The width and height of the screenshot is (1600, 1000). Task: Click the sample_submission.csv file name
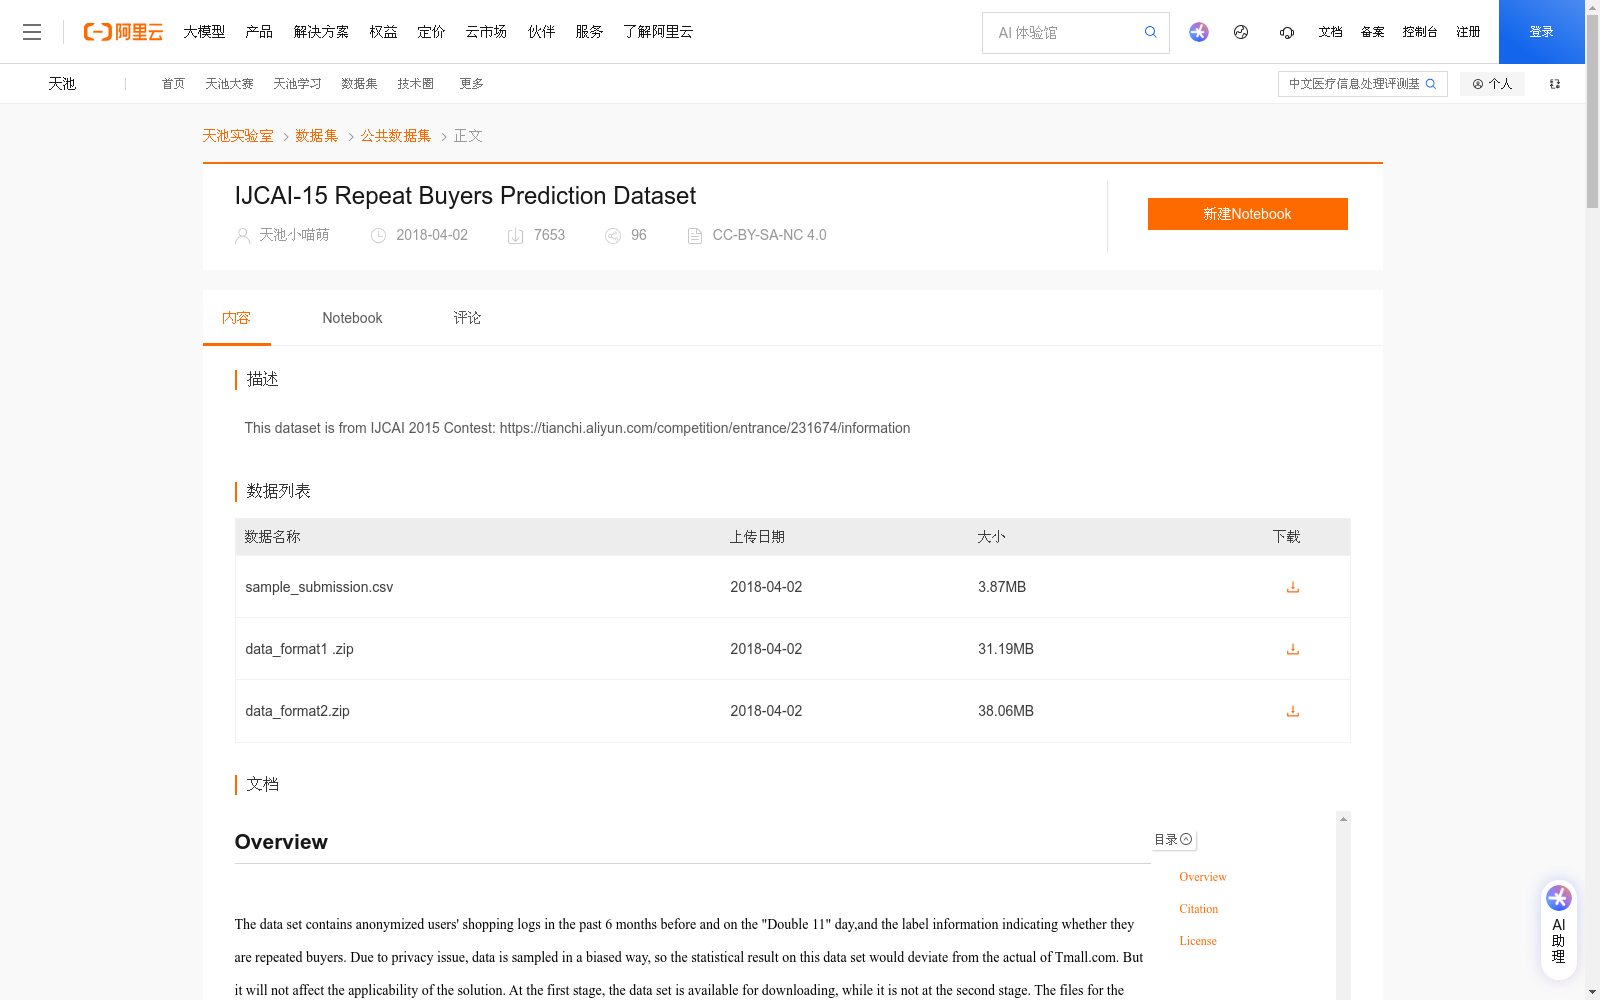(x=319, y=587)
